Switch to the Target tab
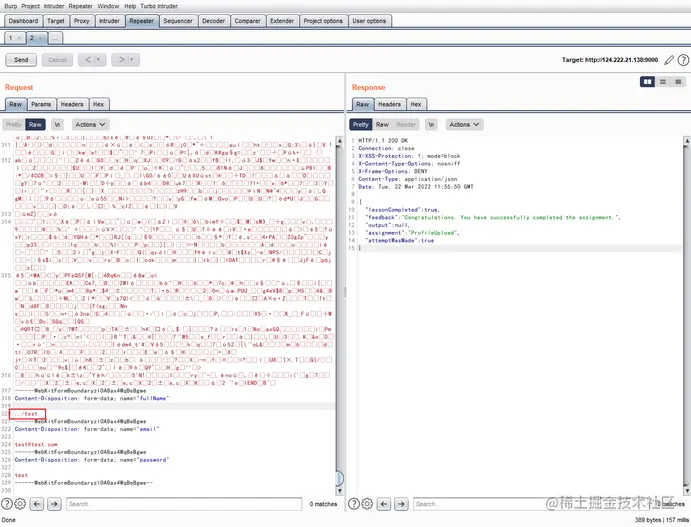Screen dimensions: 691x527 click(x=56, y=21)
